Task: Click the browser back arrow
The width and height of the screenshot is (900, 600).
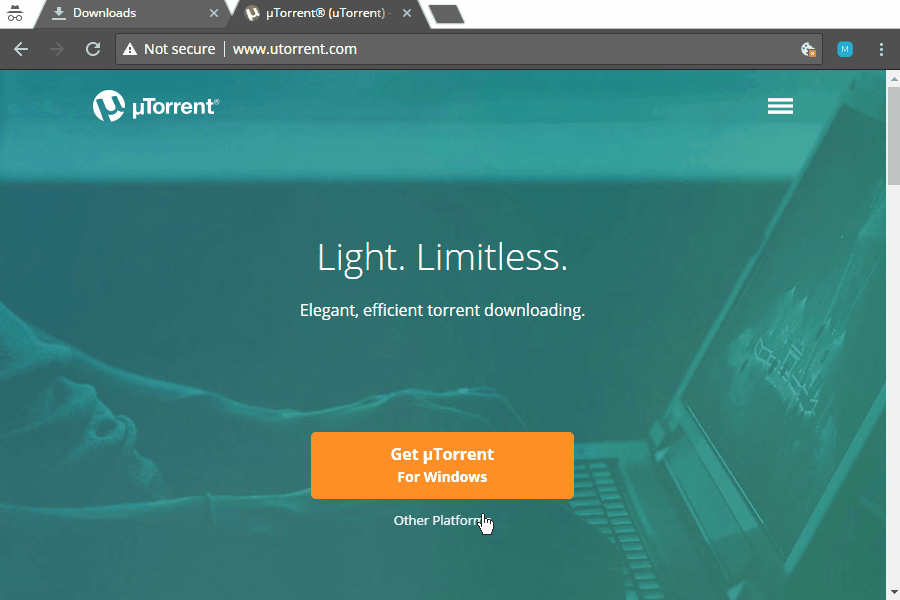Action: (21, 49)
